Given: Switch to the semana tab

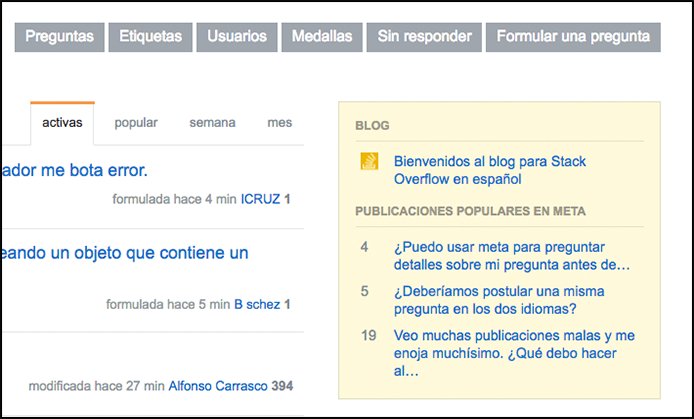Looking at the screenshot, I should coord(212,123).
